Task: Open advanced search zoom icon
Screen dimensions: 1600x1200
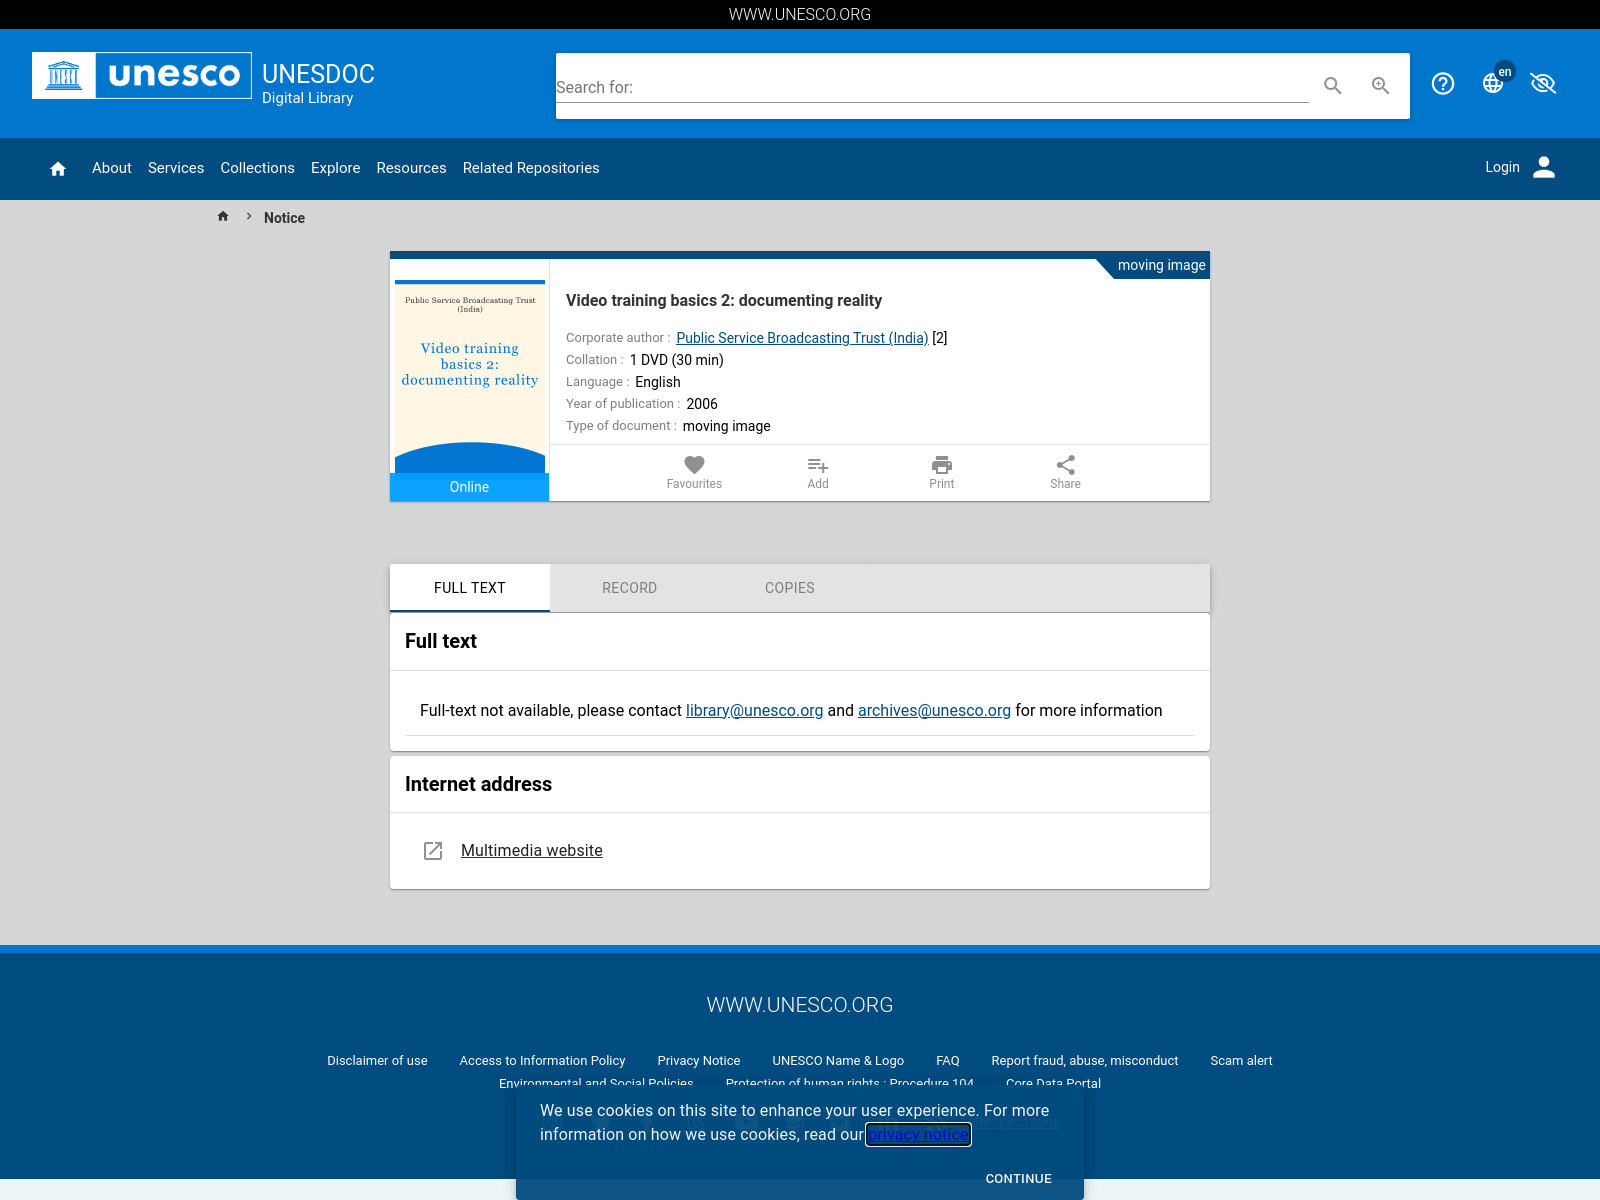Action: 1381,86
